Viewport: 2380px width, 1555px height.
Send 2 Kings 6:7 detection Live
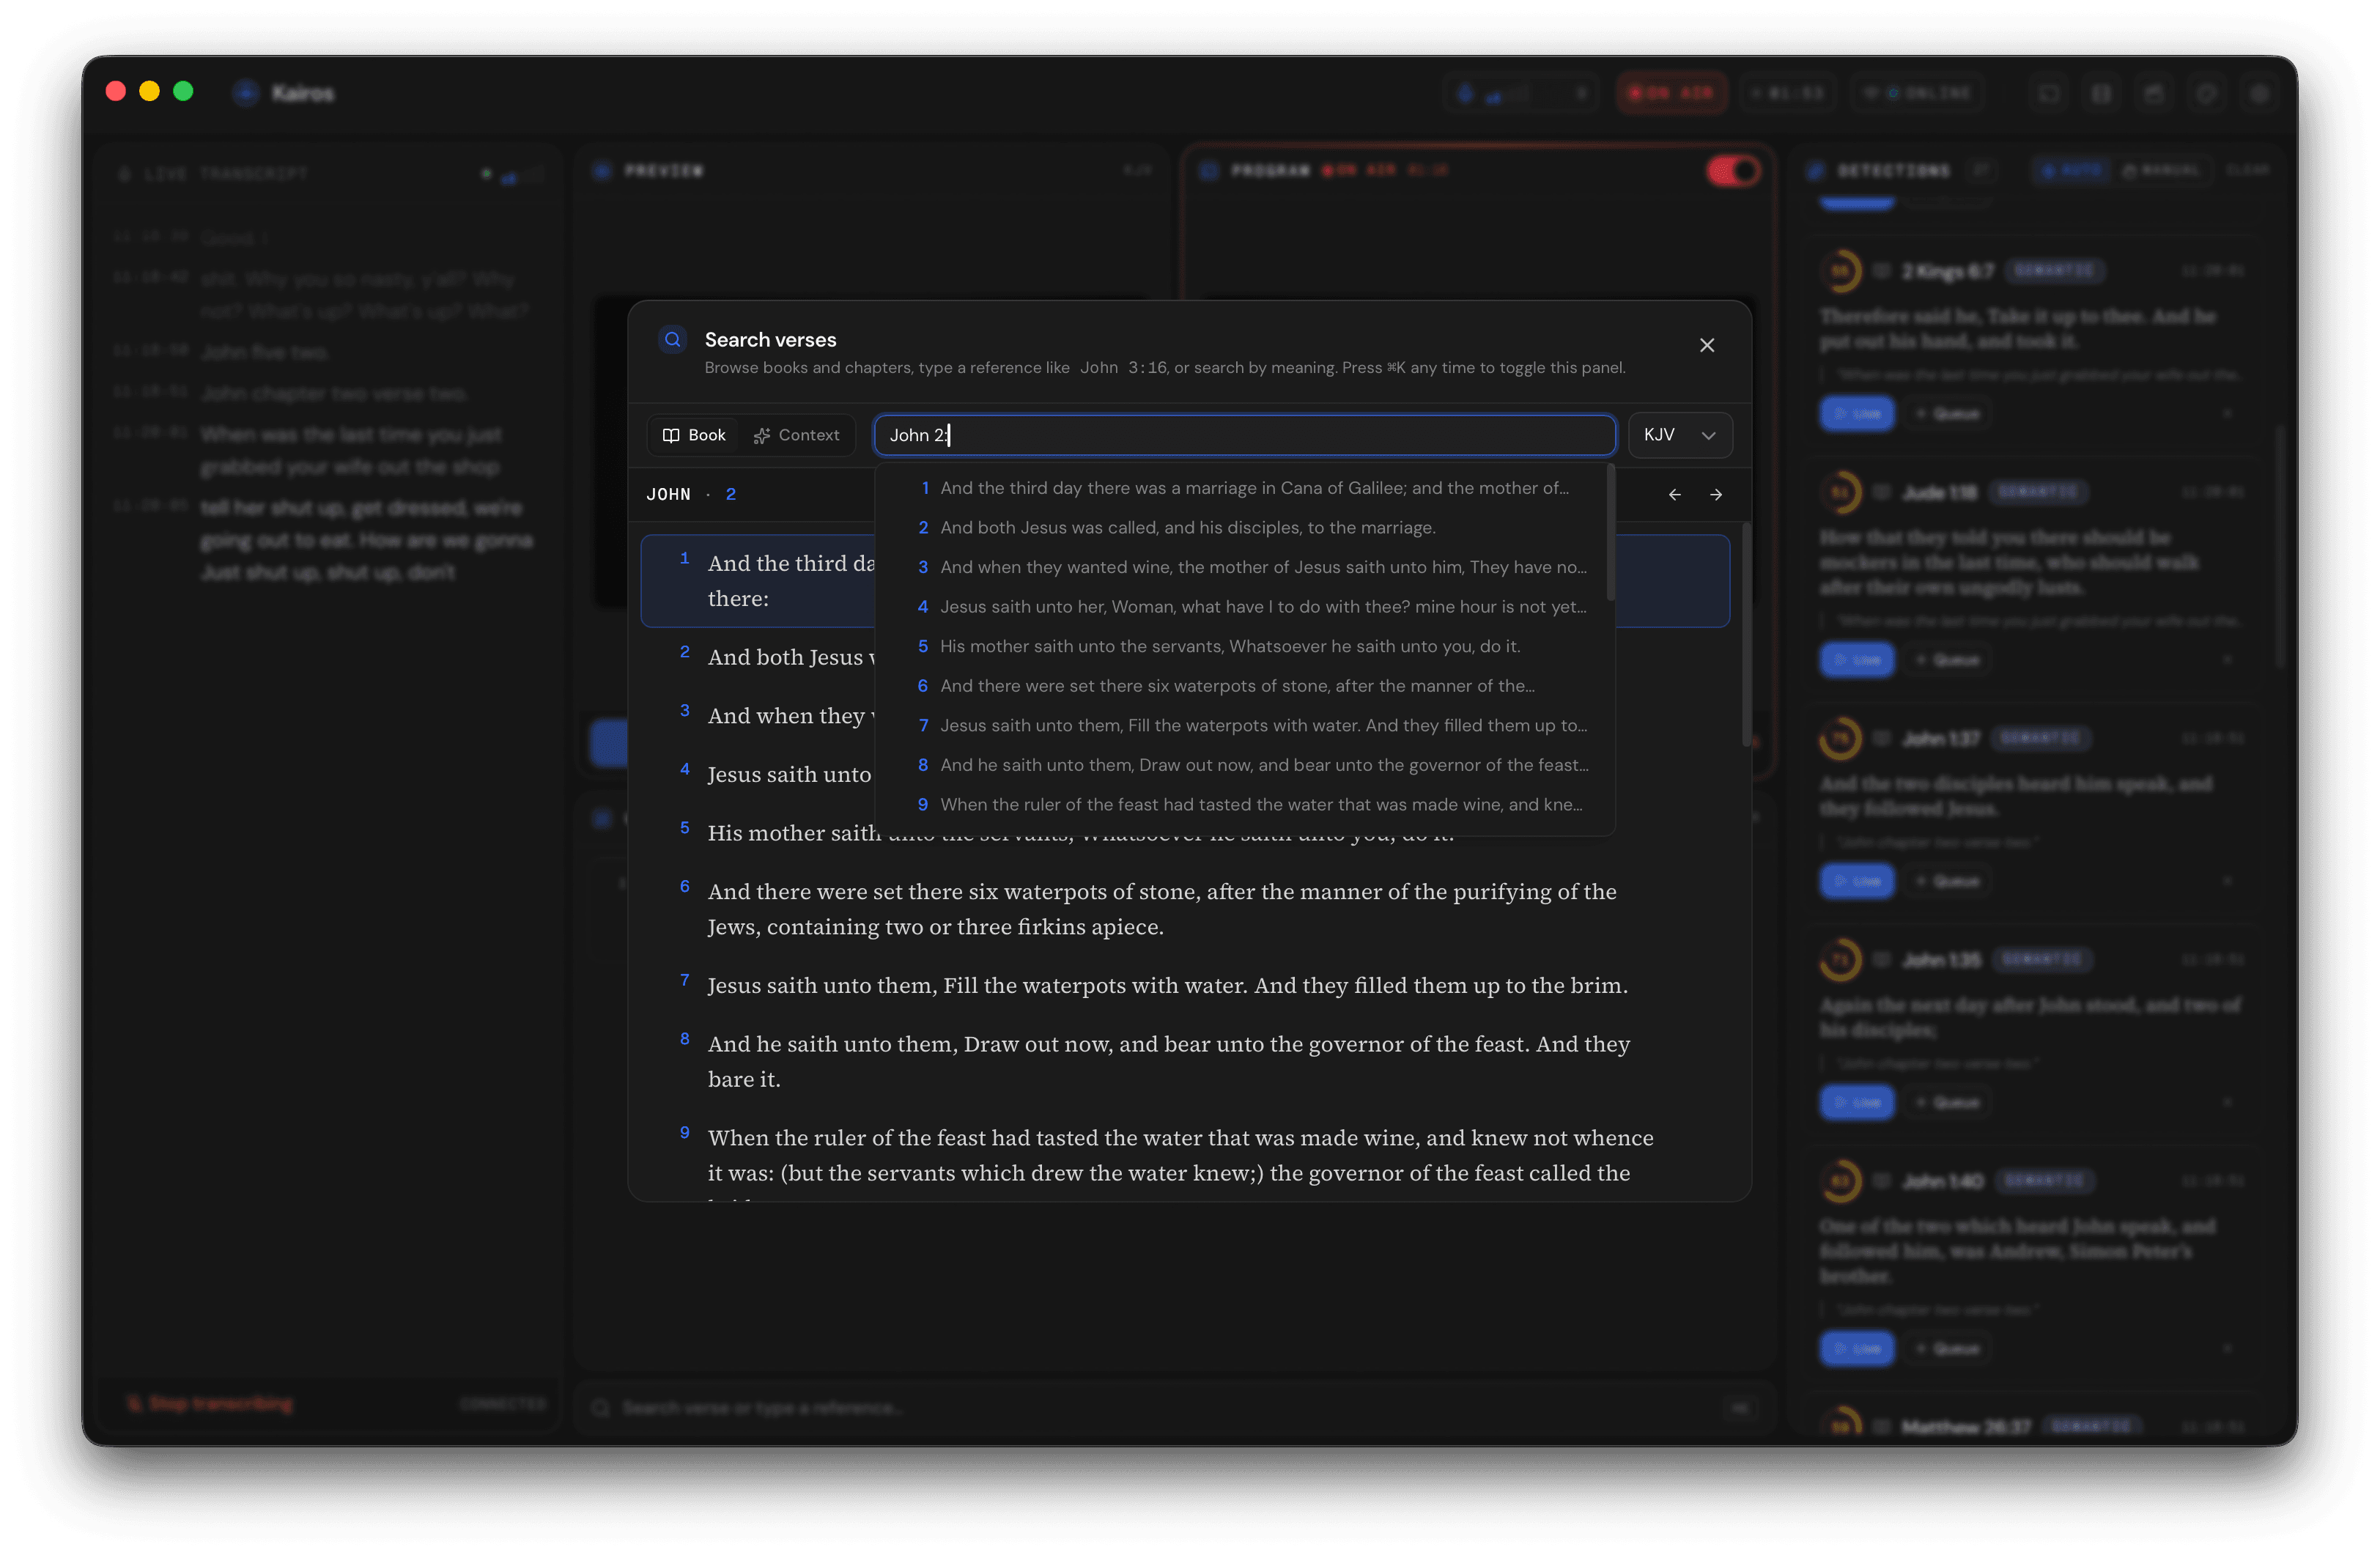click(1856, 413)
